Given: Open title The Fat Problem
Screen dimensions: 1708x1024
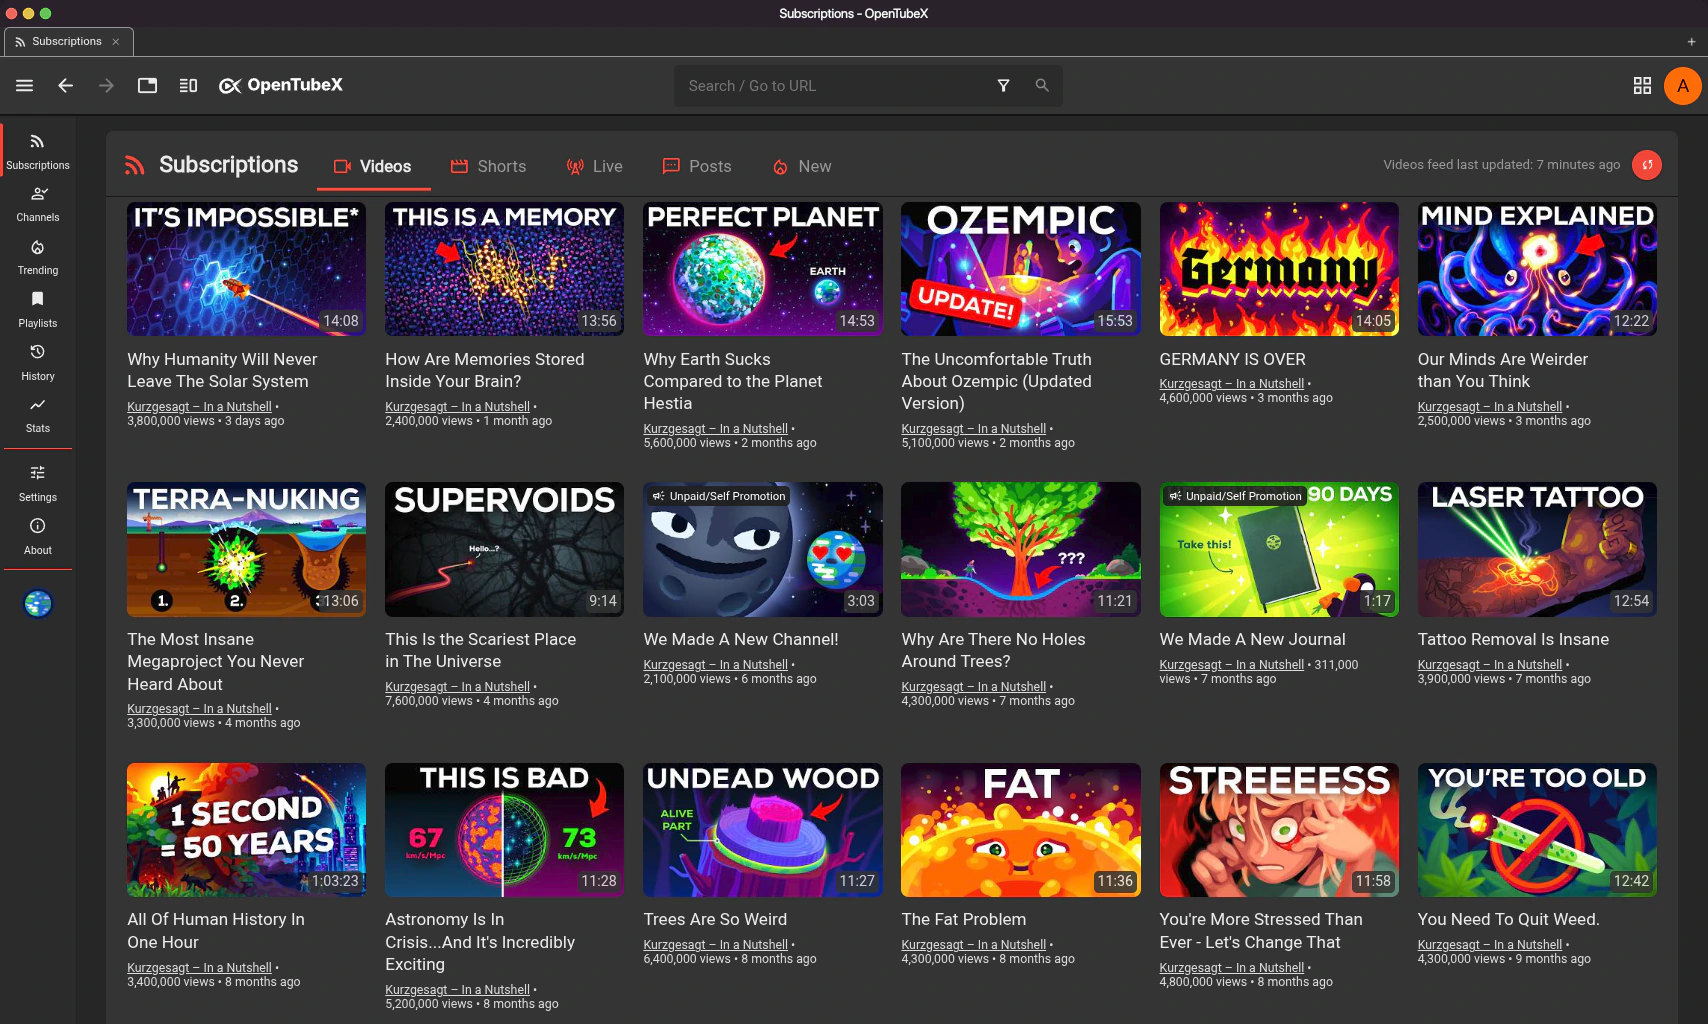Looking at the screenshot, I should (x=963, y=919).
